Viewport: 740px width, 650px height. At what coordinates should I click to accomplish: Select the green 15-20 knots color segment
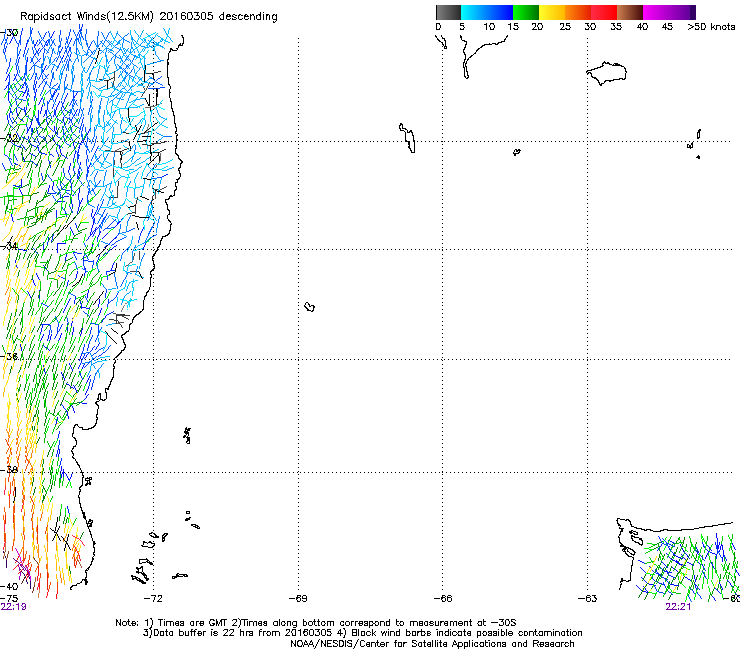click(526, 12)
